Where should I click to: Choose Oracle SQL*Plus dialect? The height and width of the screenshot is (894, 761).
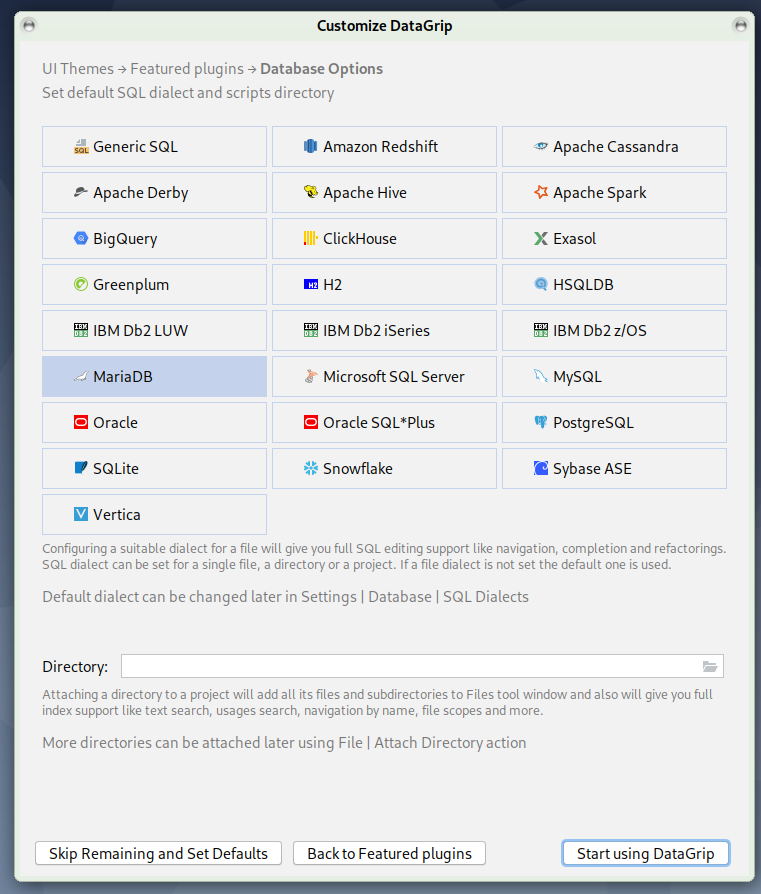384,422
